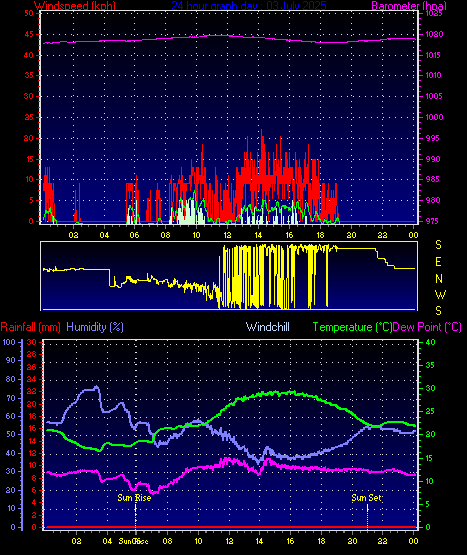Screen dimensions: 467x555
Task: Click the sunset vertical marker line
Action: click(368, 516)
